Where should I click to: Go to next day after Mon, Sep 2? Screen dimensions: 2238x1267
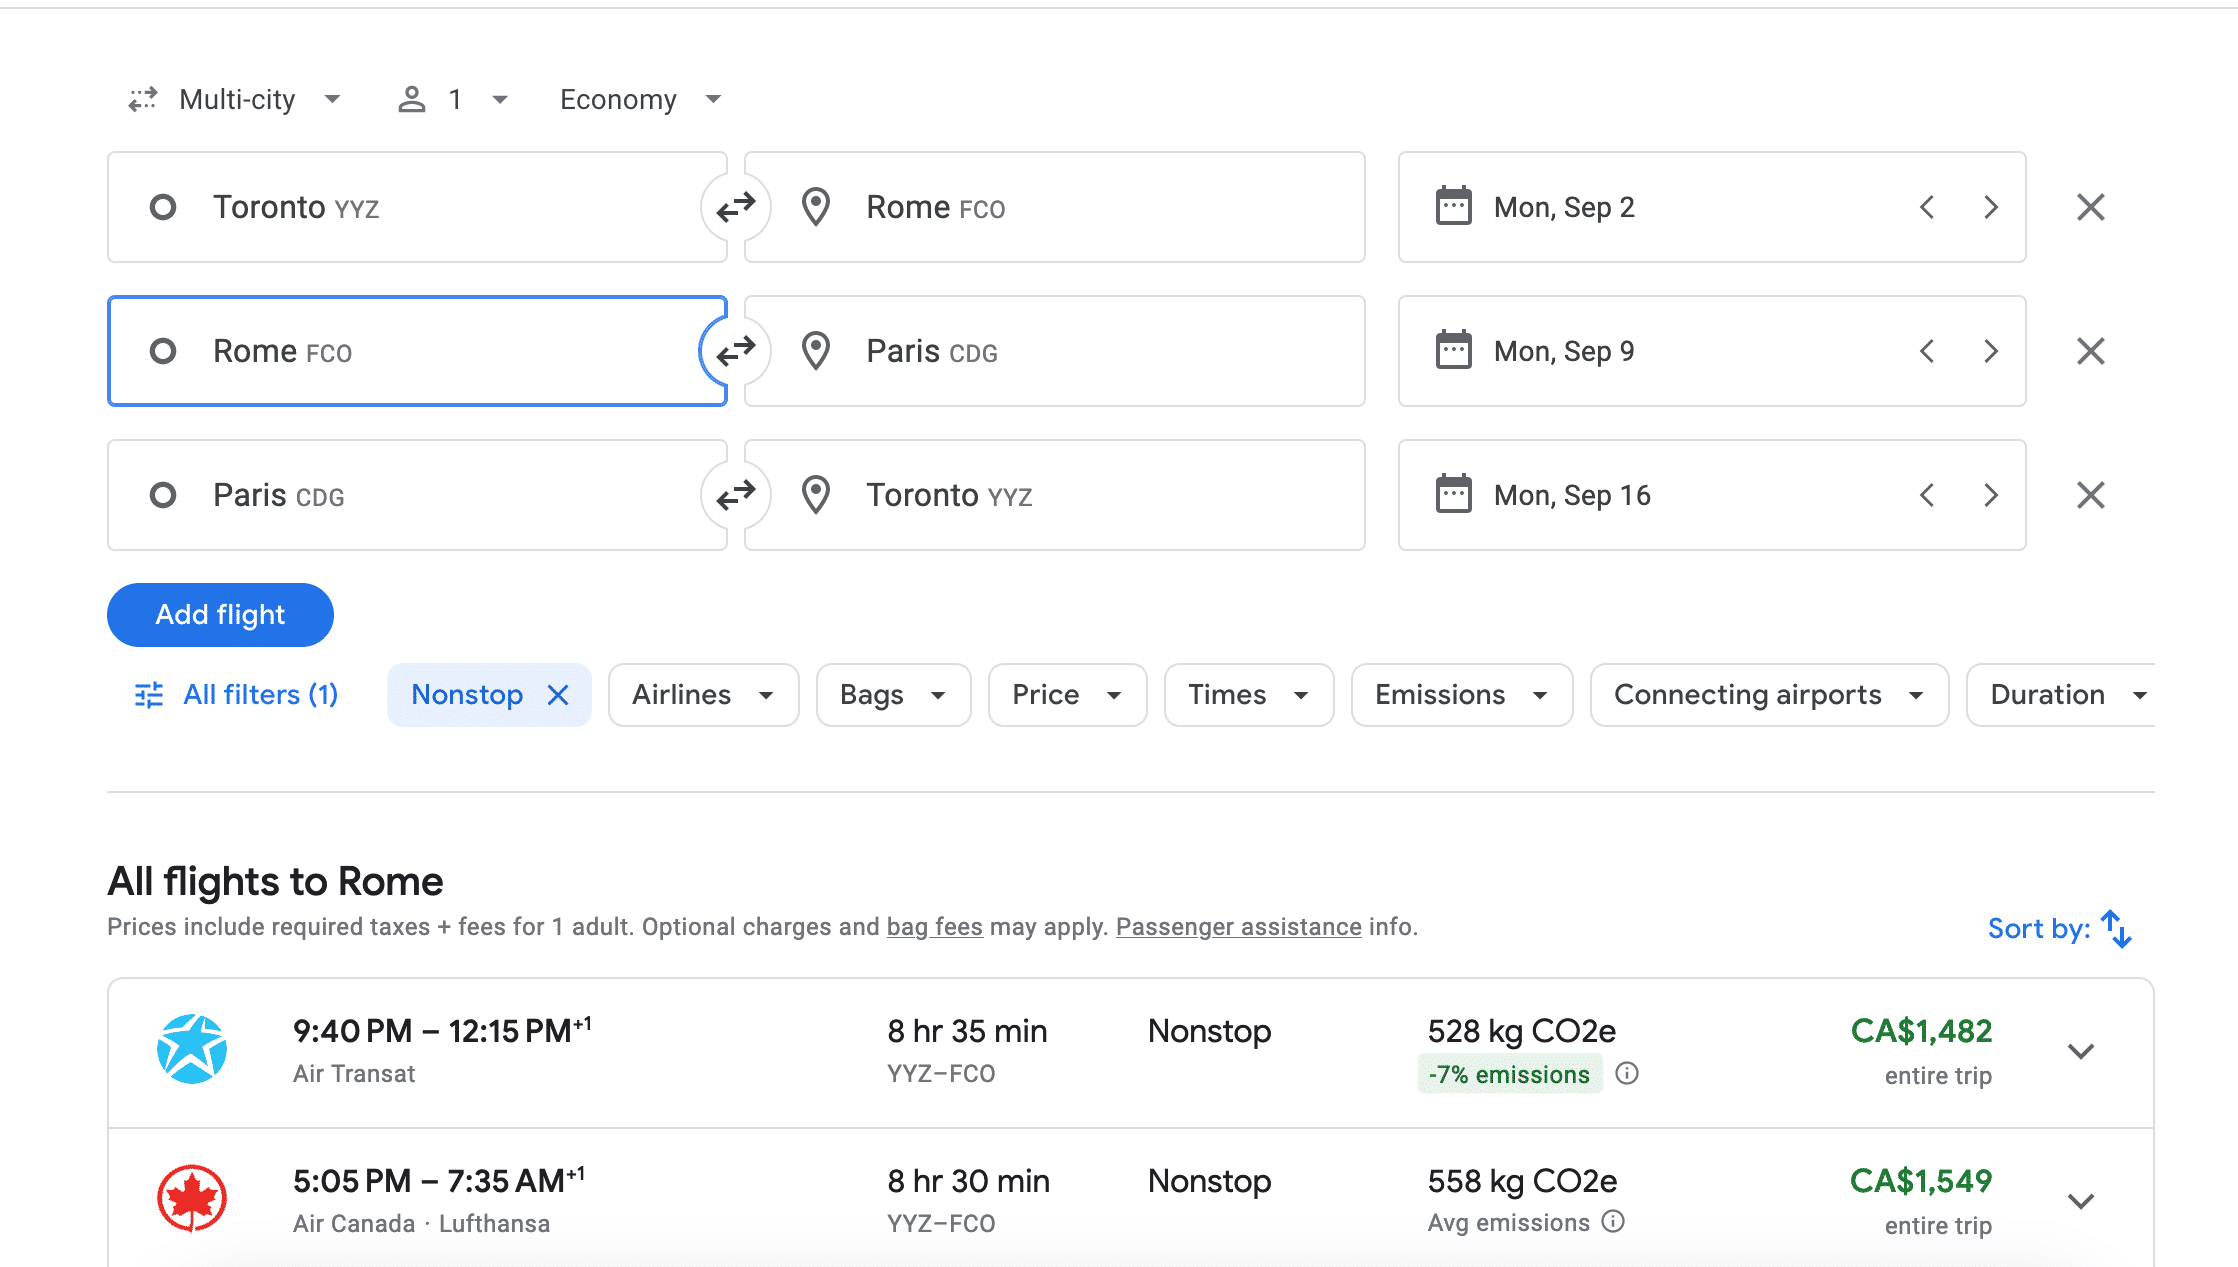tap(1990, 207)
